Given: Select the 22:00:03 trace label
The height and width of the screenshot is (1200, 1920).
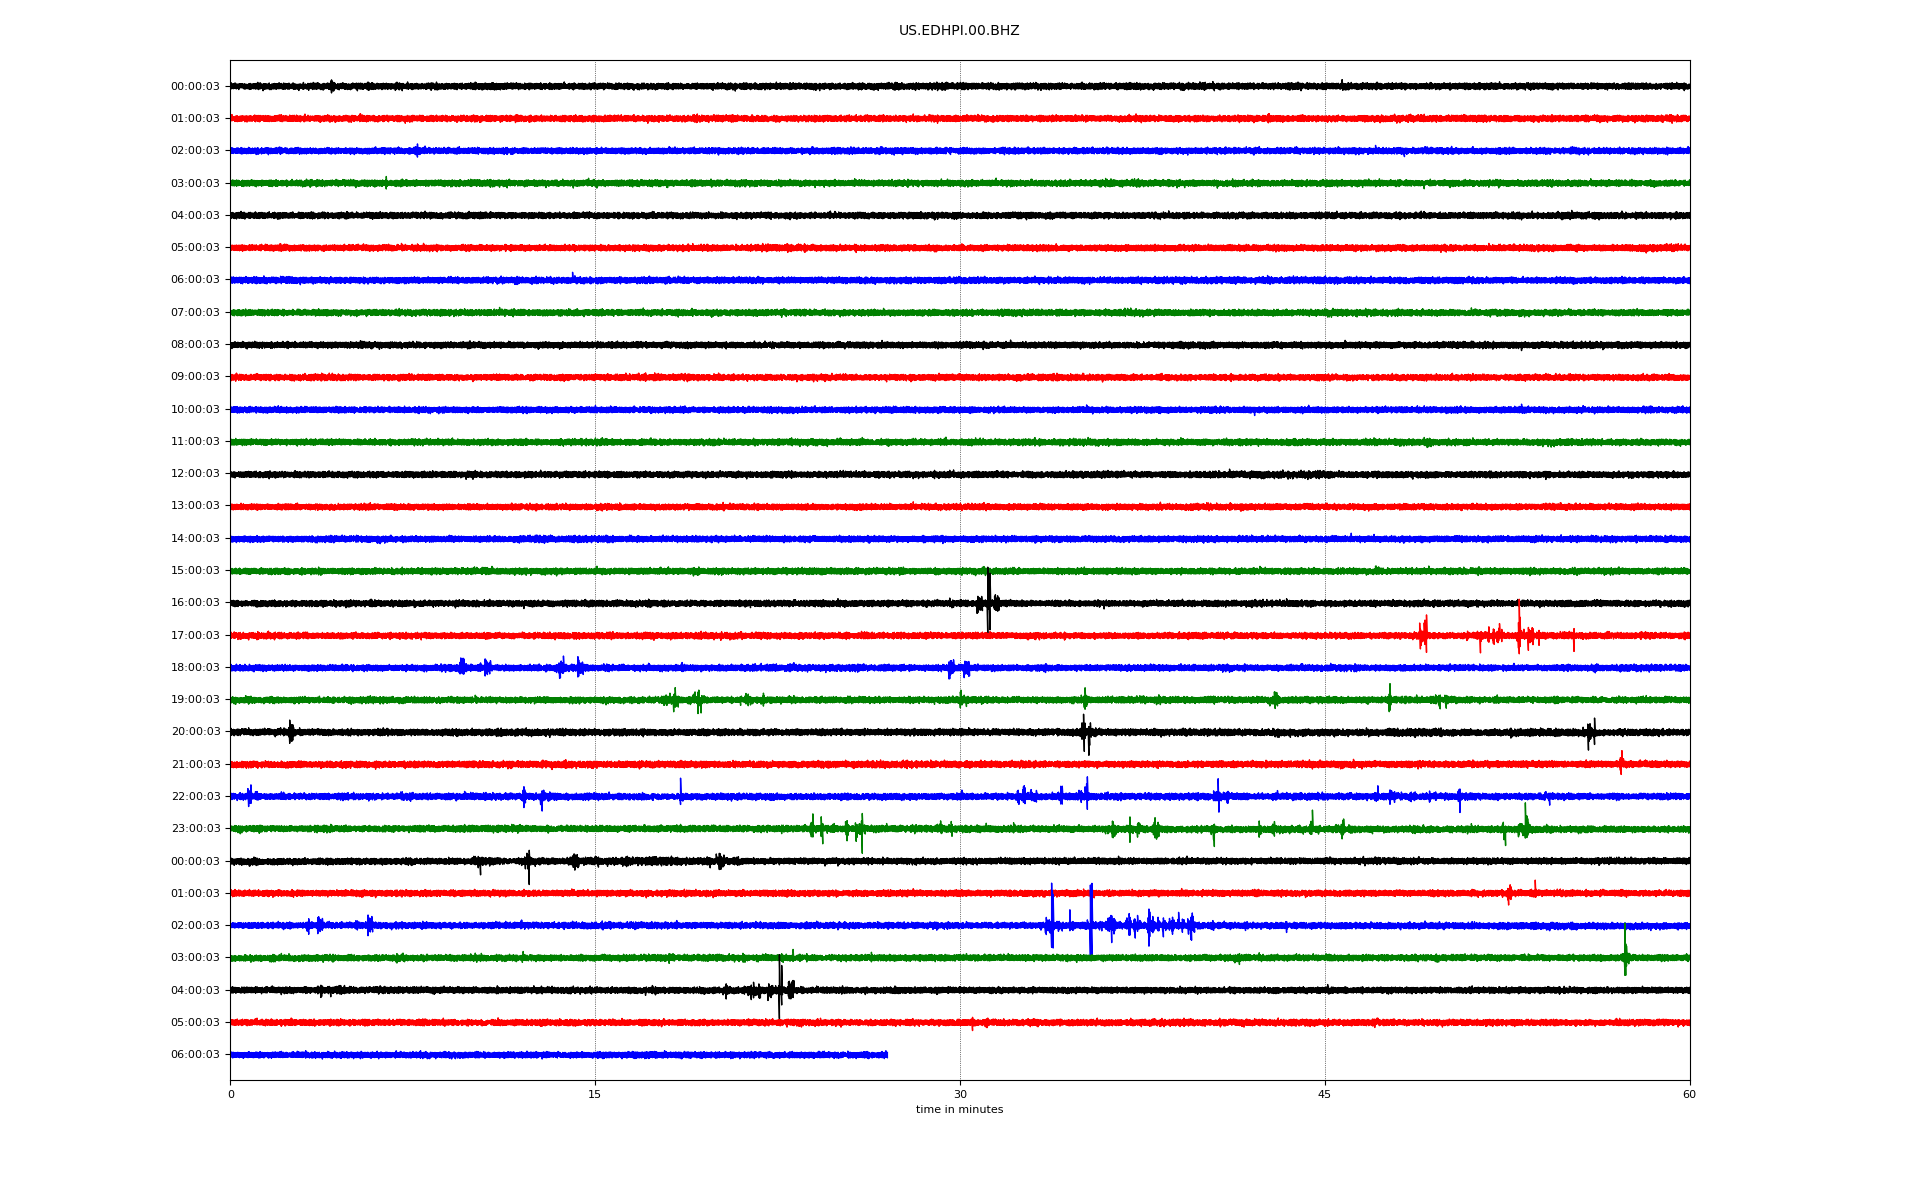Looking at the screenshot, I should [x=195, y=796].
